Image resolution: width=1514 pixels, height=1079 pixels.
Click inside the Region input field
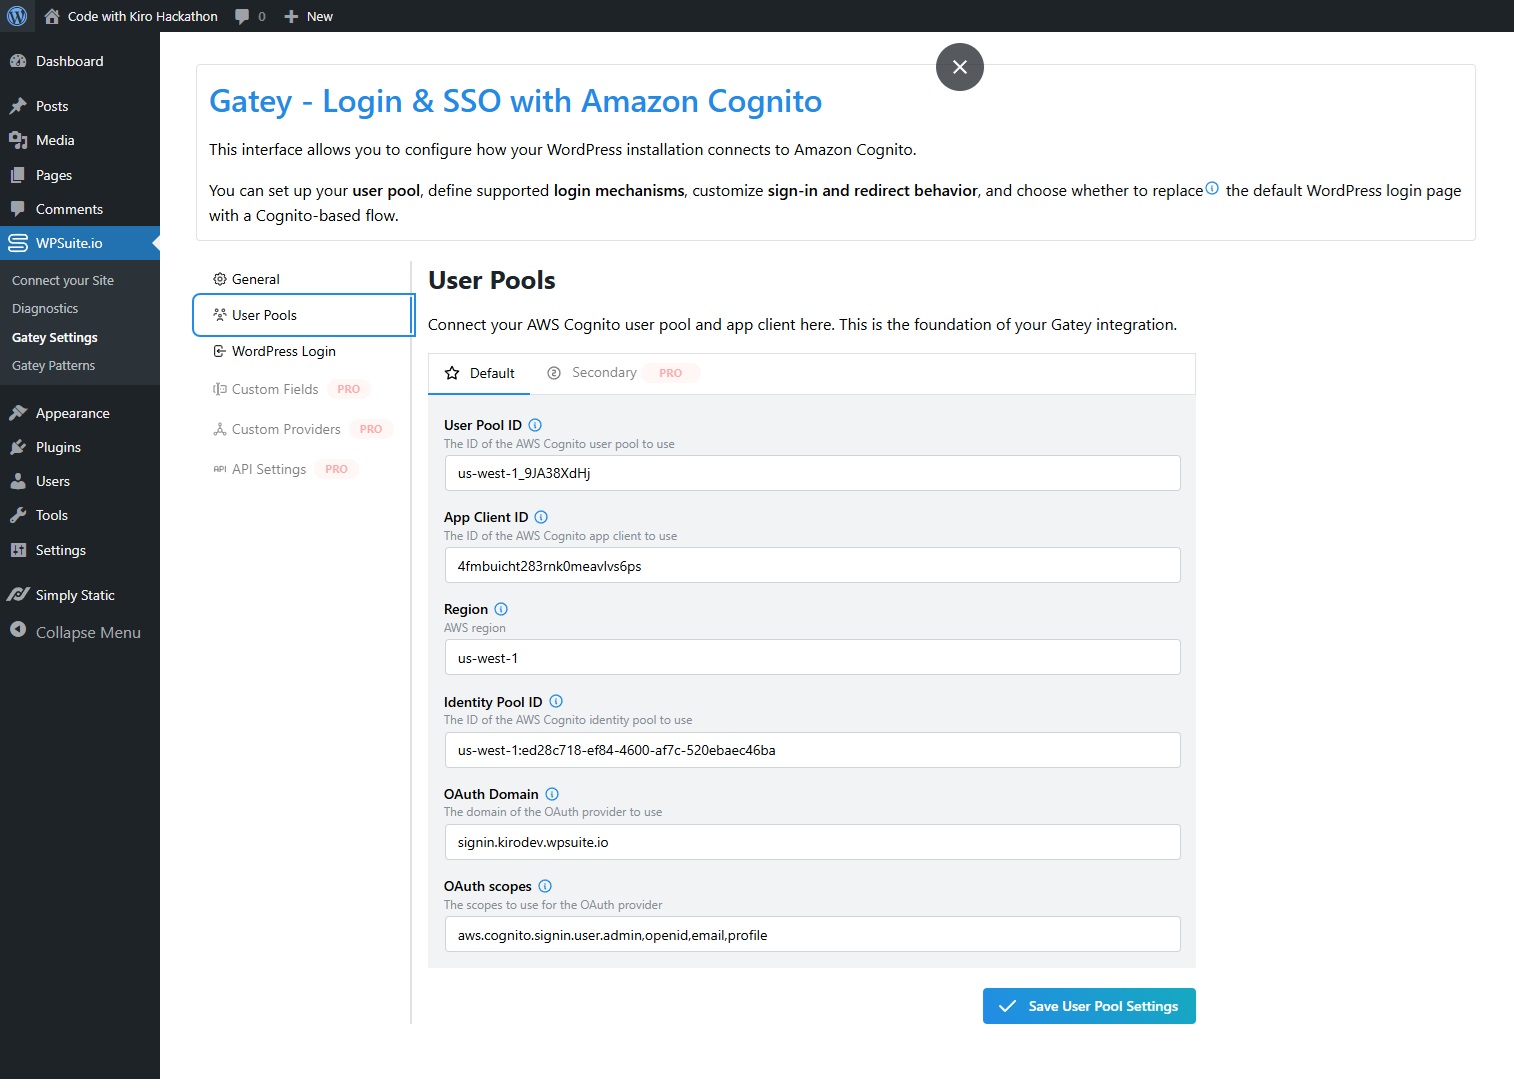pos(812,657)
